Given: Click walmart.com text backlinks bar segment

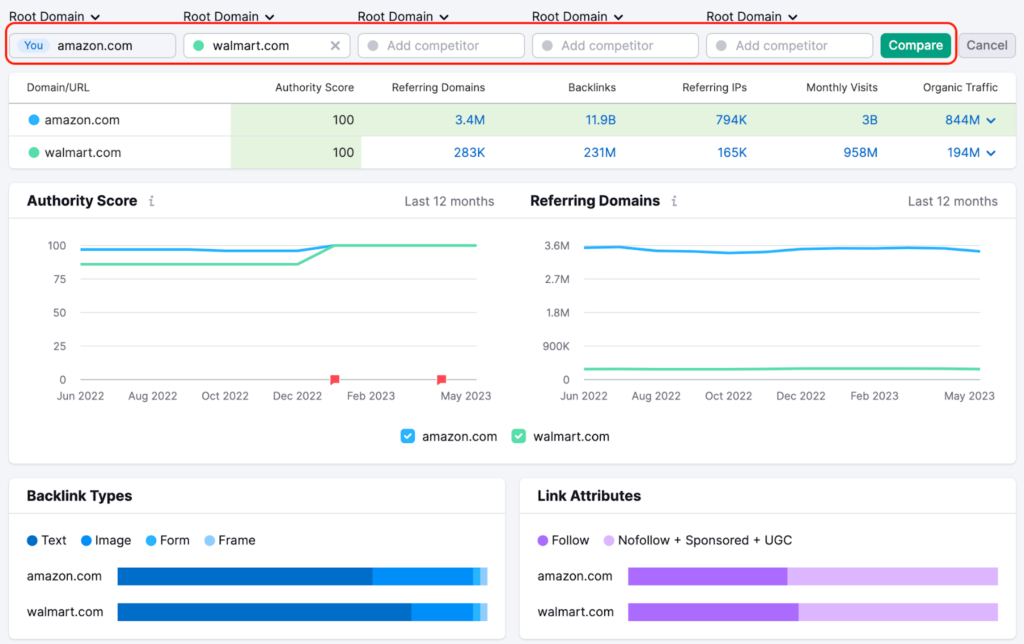Looking at the screenshot, I should click(x=264, y=612).
